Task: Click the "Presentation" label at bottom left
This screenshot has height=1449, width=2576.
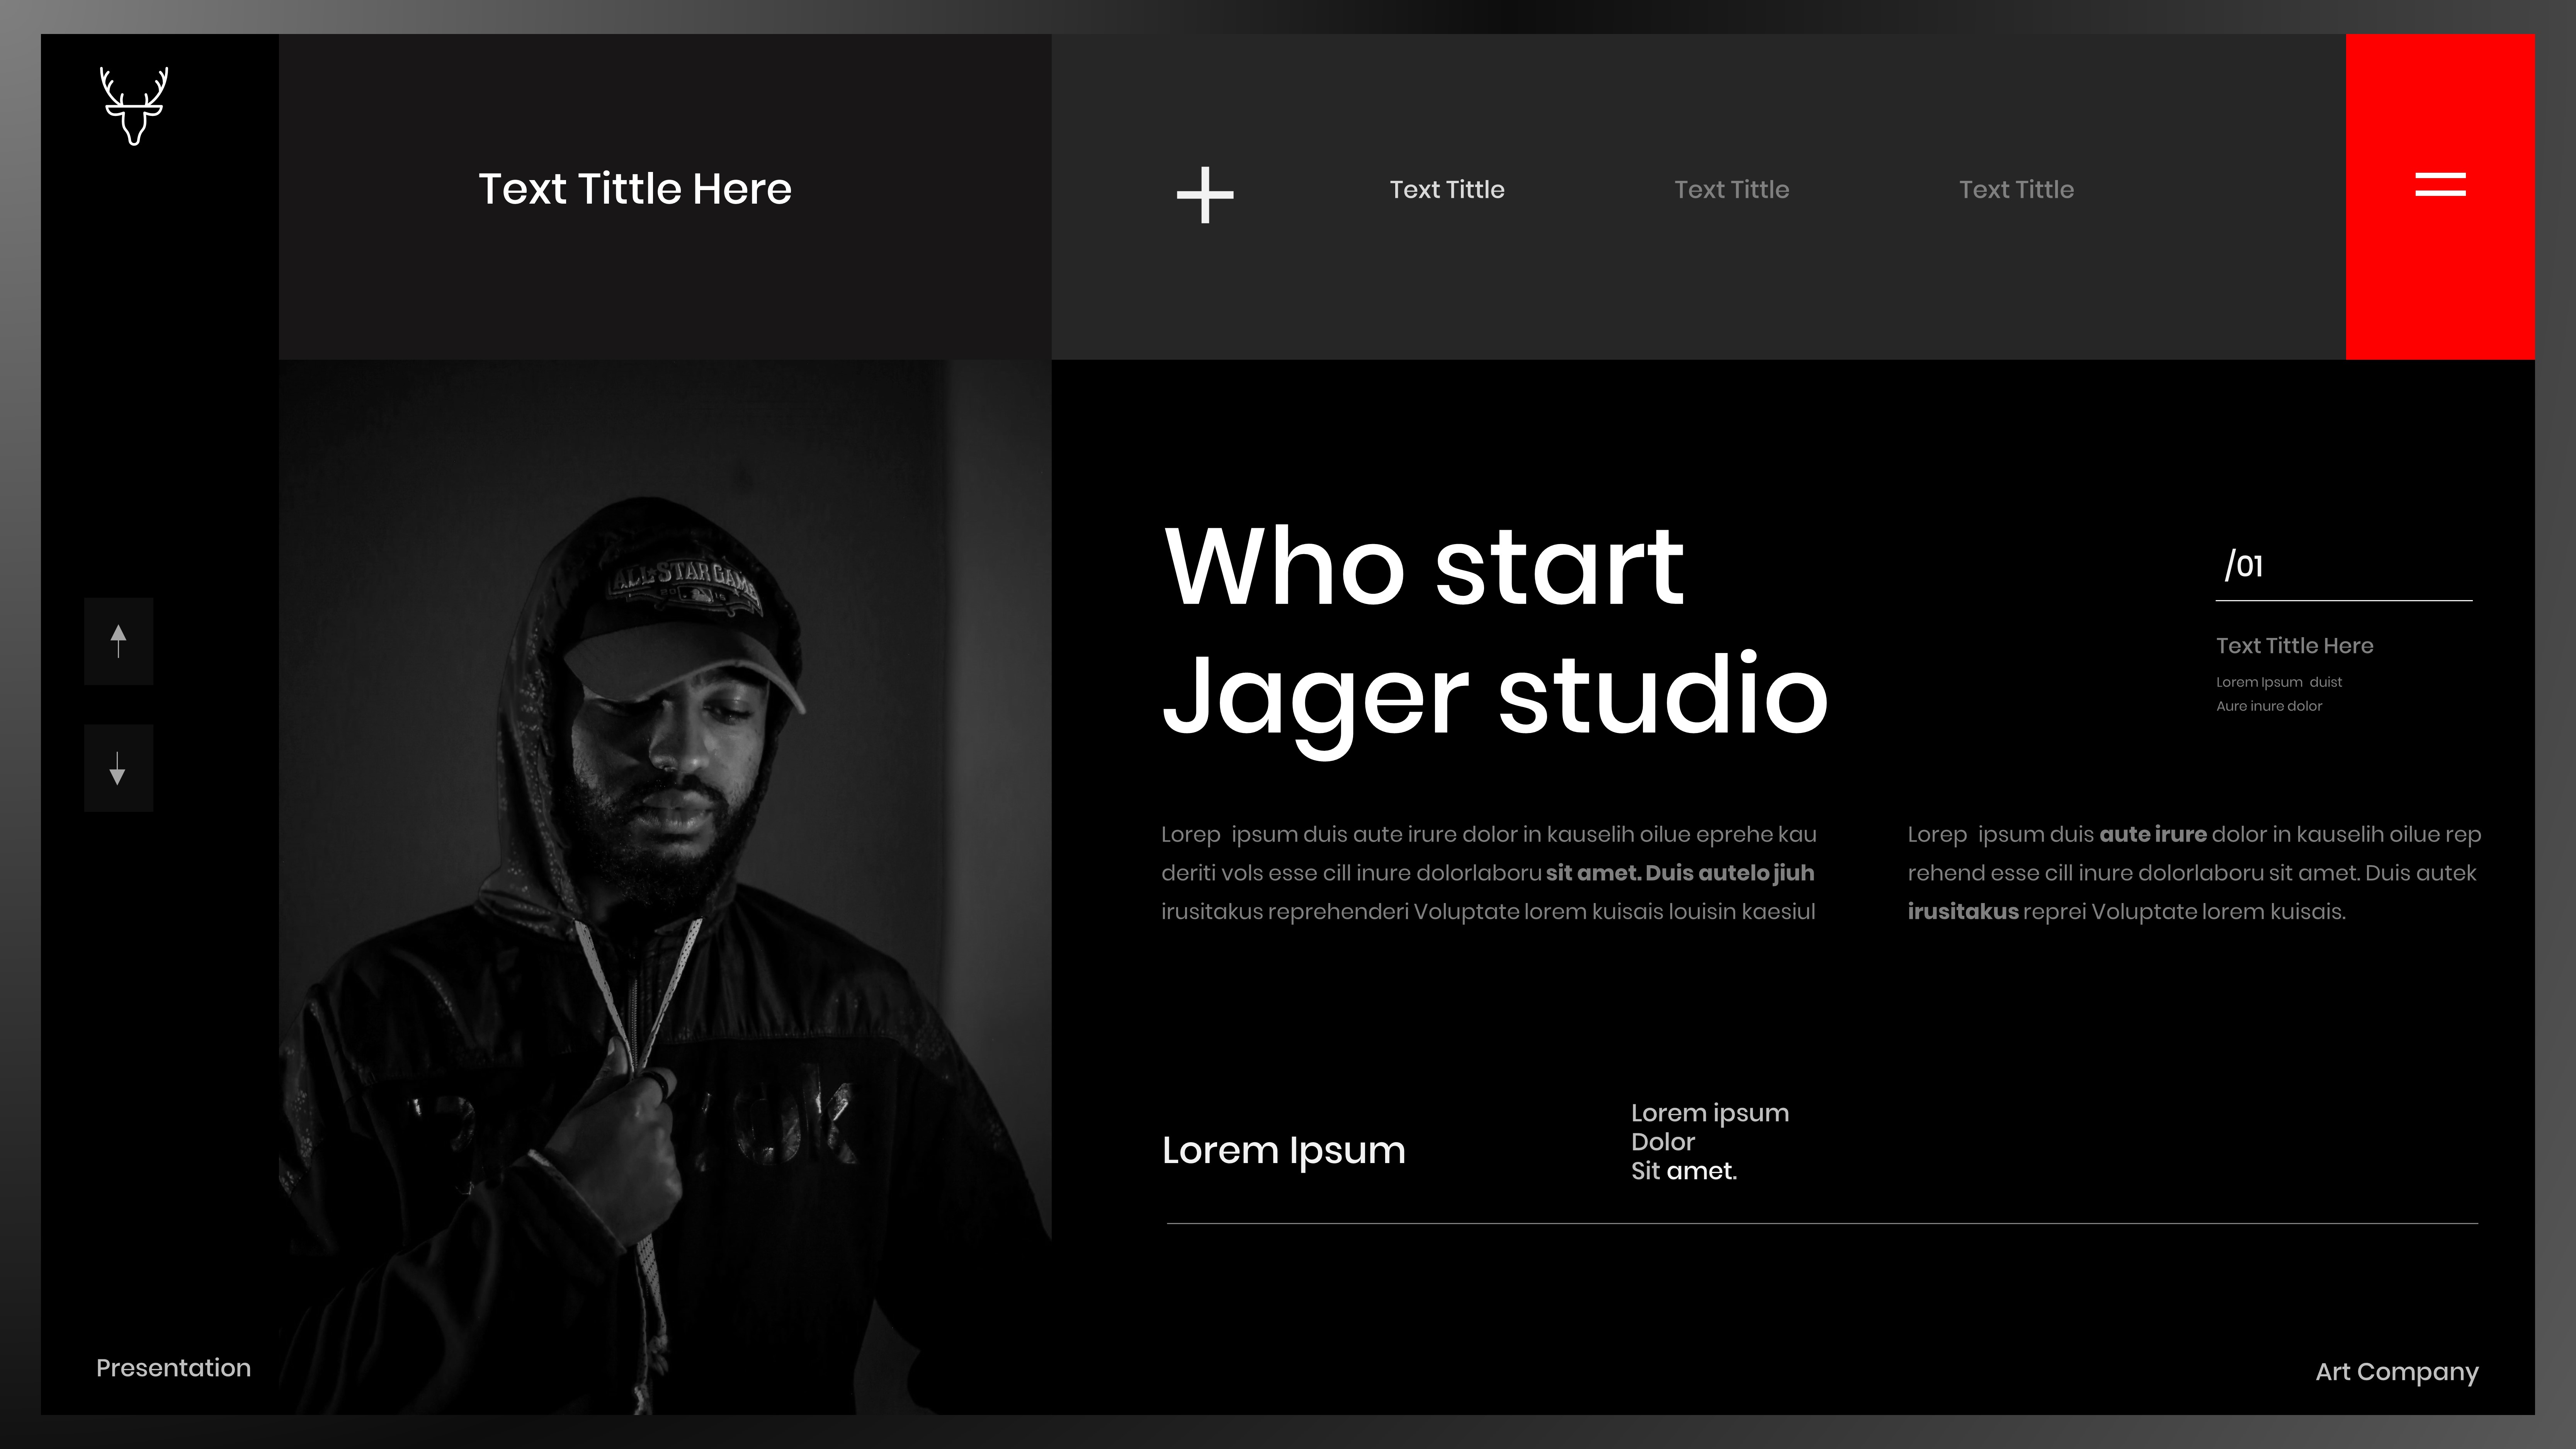Action: pos(173,1368)
